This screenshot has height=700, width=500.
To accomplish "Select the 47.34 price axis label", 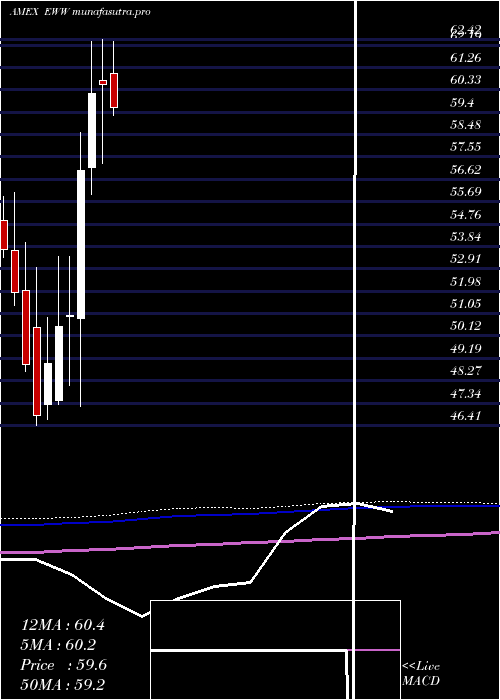I will pyautogui.click(x=466, y=394).
